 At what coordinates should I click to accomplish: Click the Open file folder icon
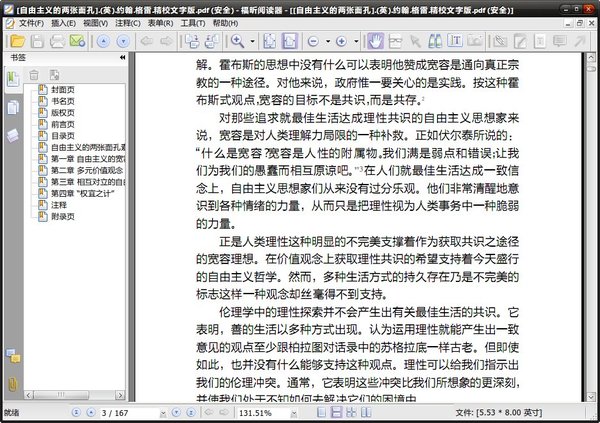17,41
